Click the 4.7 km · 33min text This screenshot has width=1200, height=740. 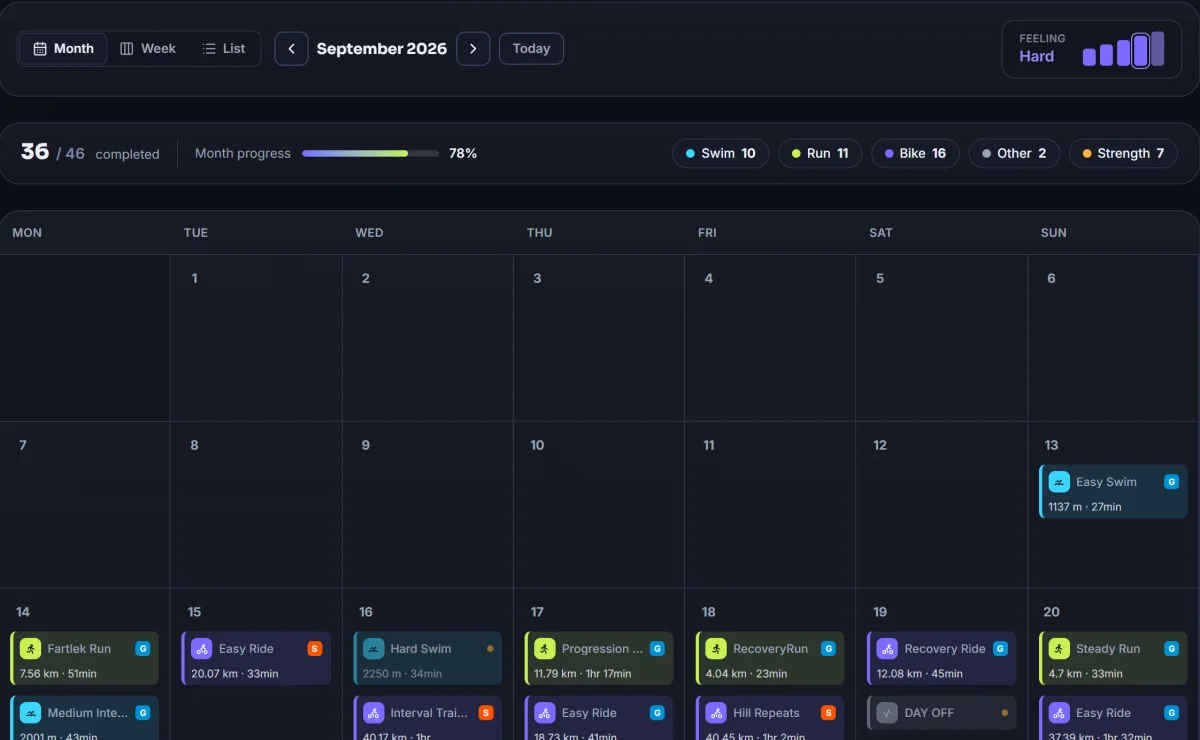[1086, 674]
